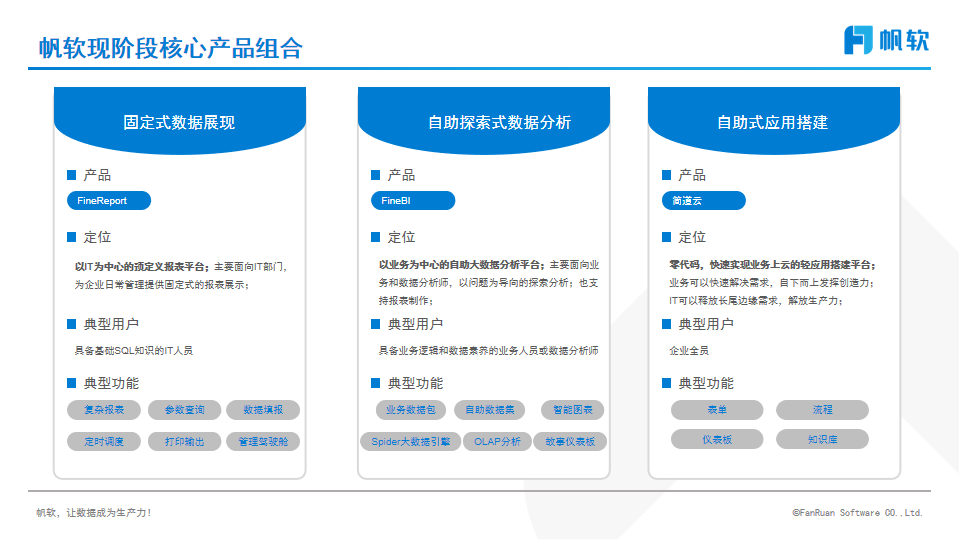Click the 固定式数据展现 card header
Screen dimensions: 960x540
[179, 120]
